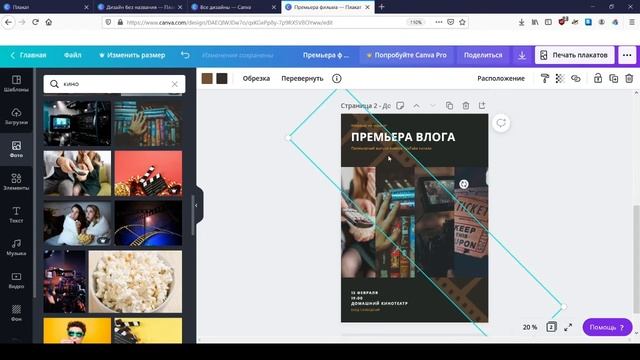Select the blue film strip photo
640x360 pixels.
click(148, 223)
